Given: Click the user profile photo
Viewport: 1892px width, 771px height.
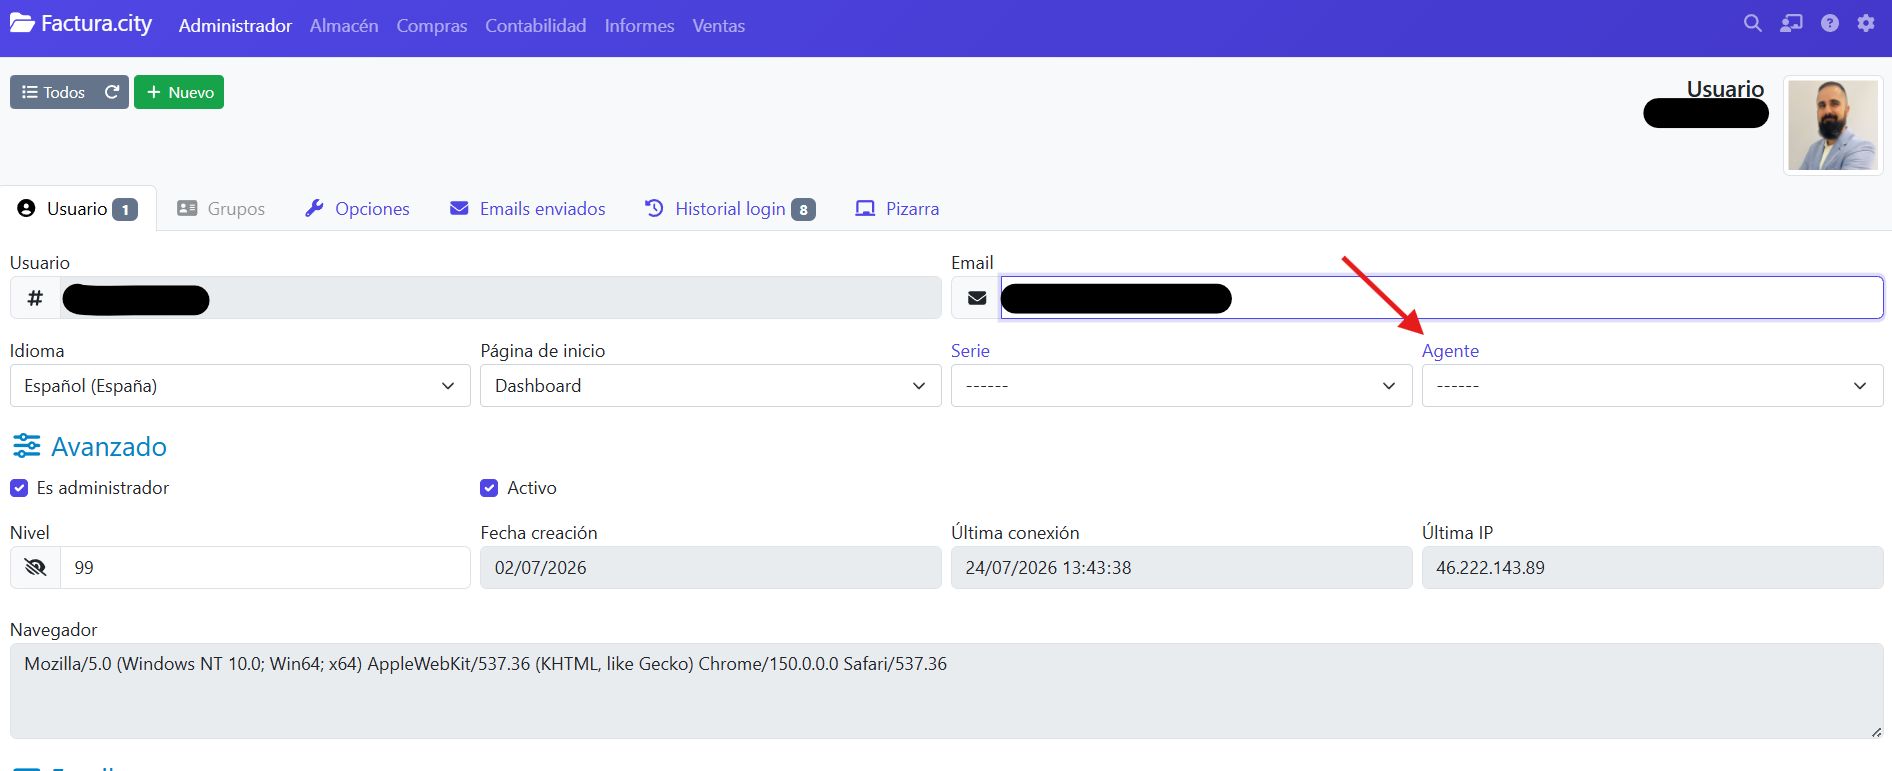Looking at the screenshot, I should pyautogui.click(x=1833, y=125).
